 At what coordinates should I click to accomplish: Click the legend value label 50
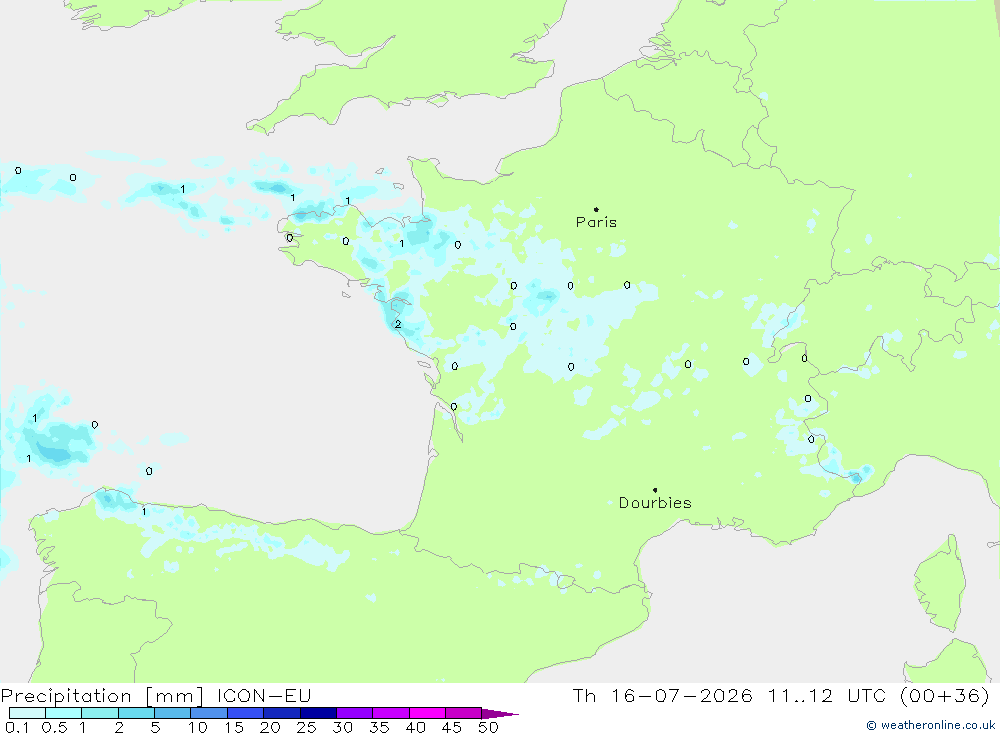(x=489, y=727)
